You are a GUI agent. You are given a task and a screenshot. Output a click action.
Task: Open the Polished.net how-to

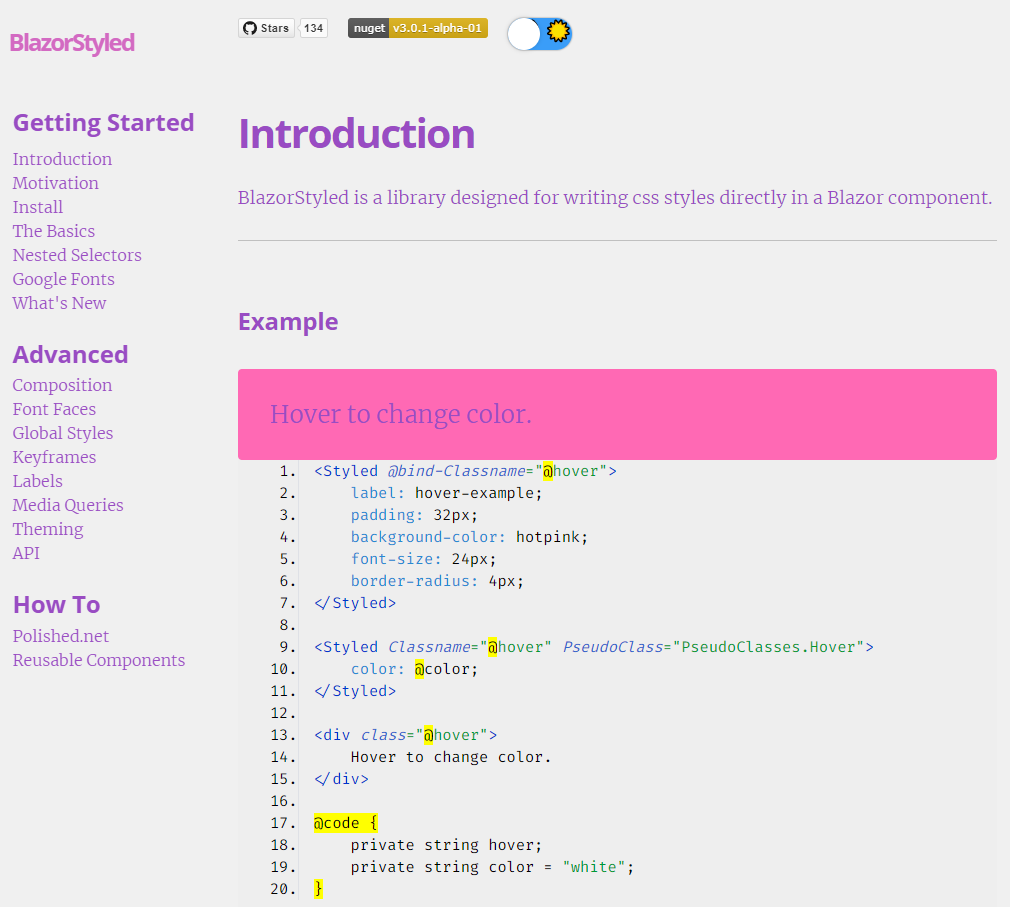pos(61,636)
